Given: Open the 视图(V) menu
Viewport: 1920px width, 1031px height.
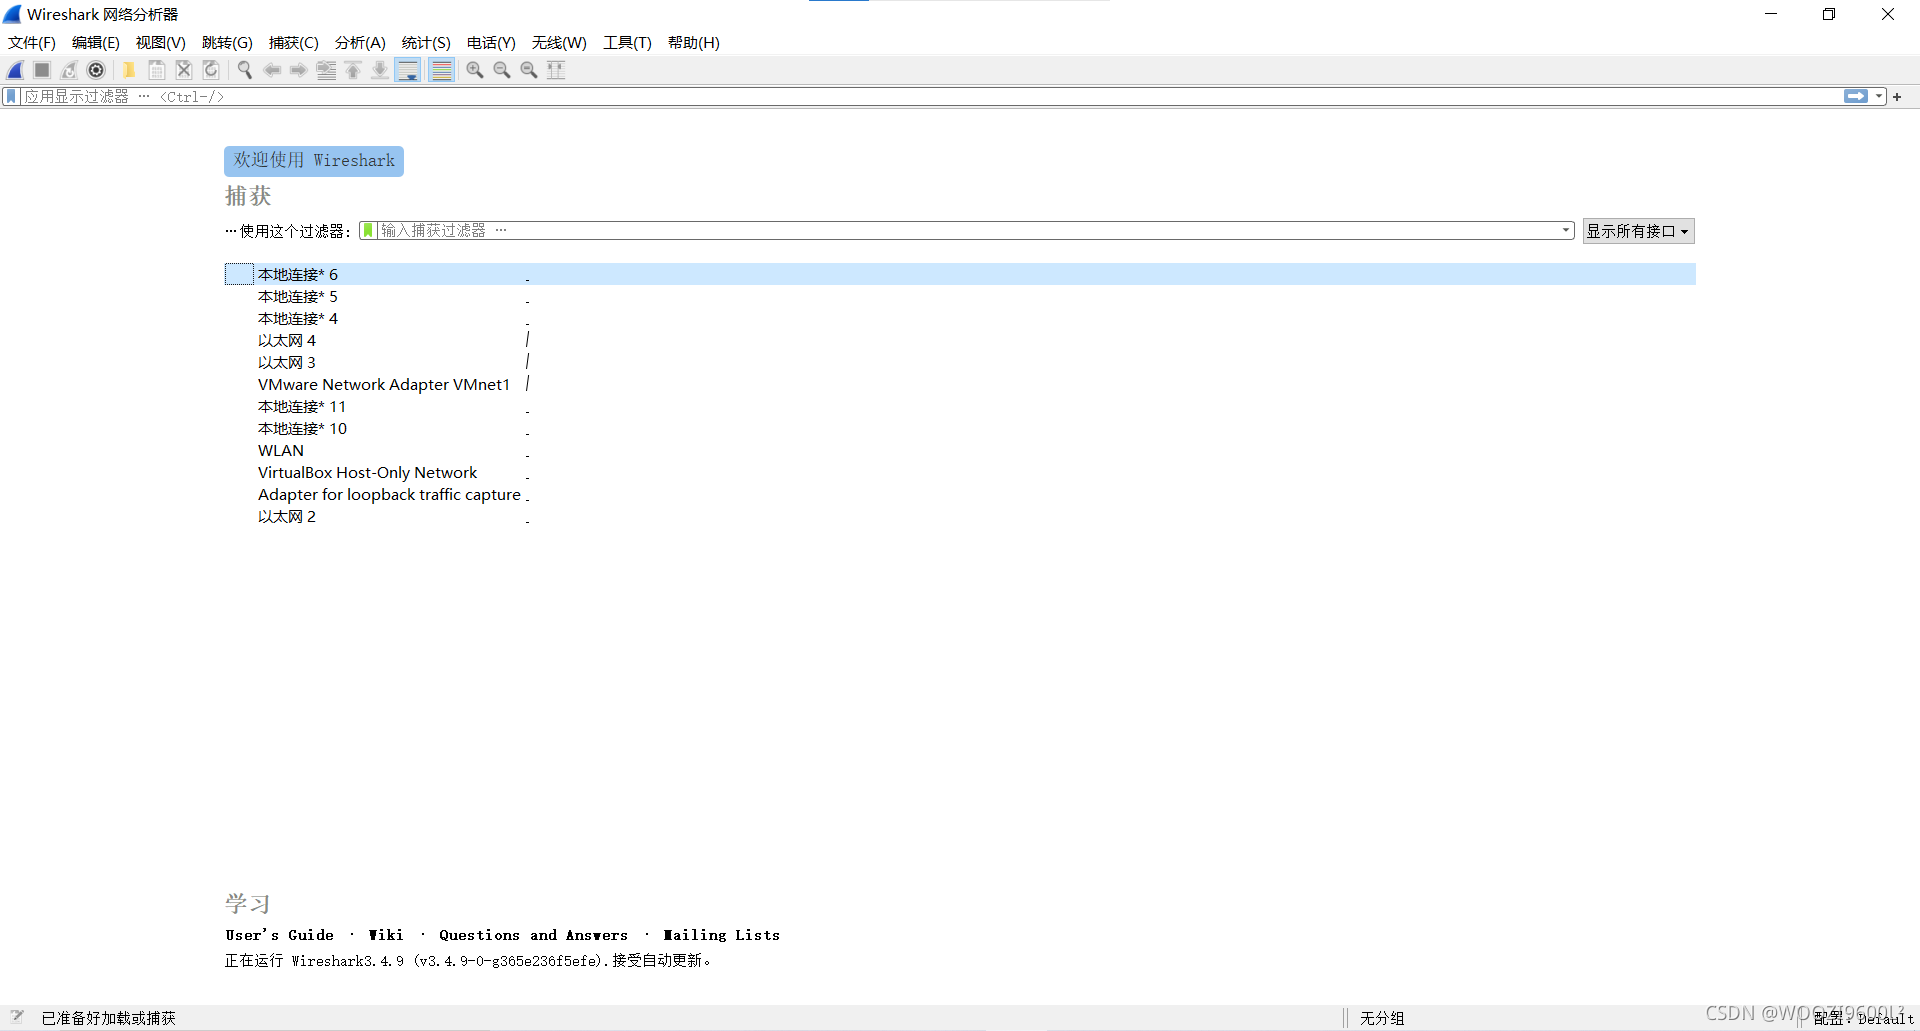Looking at the screenshot, I should coord(161,43).
